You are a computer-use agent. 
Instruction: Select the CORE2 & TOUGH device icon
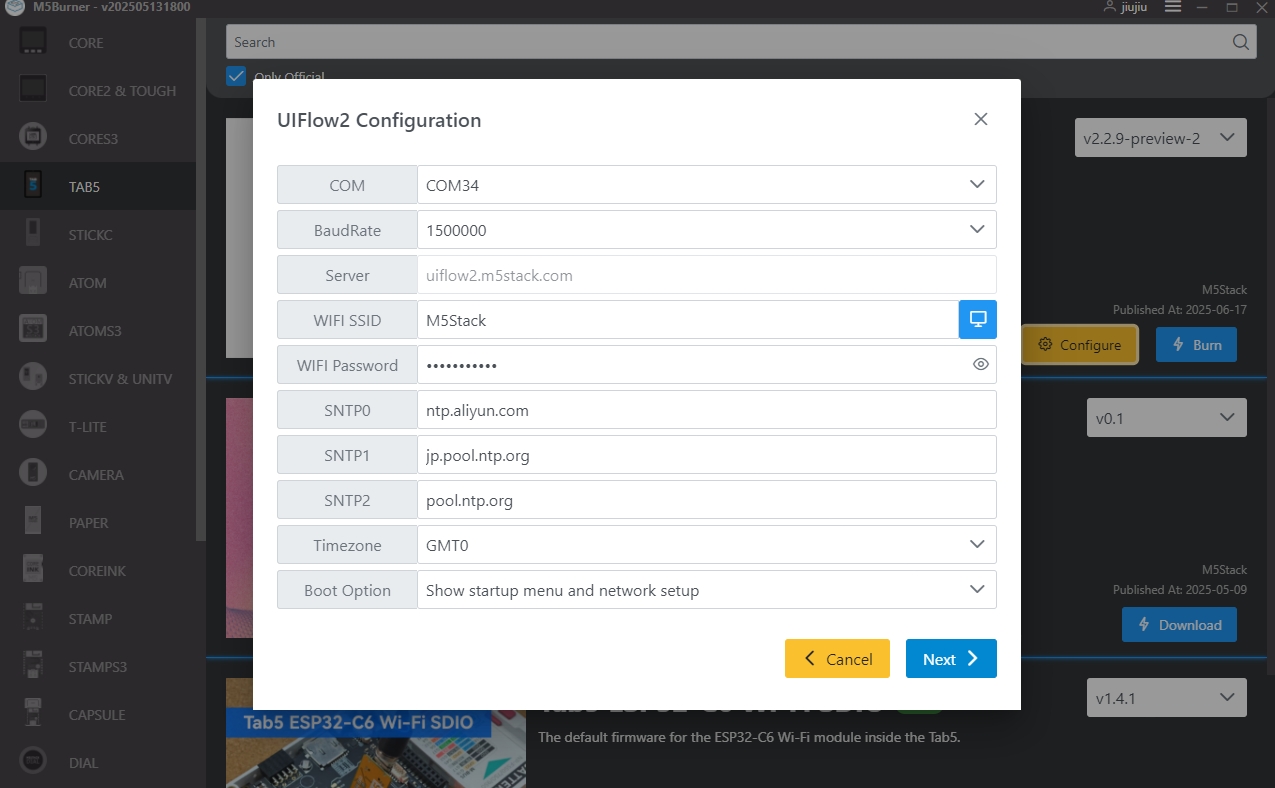(33, 90)
